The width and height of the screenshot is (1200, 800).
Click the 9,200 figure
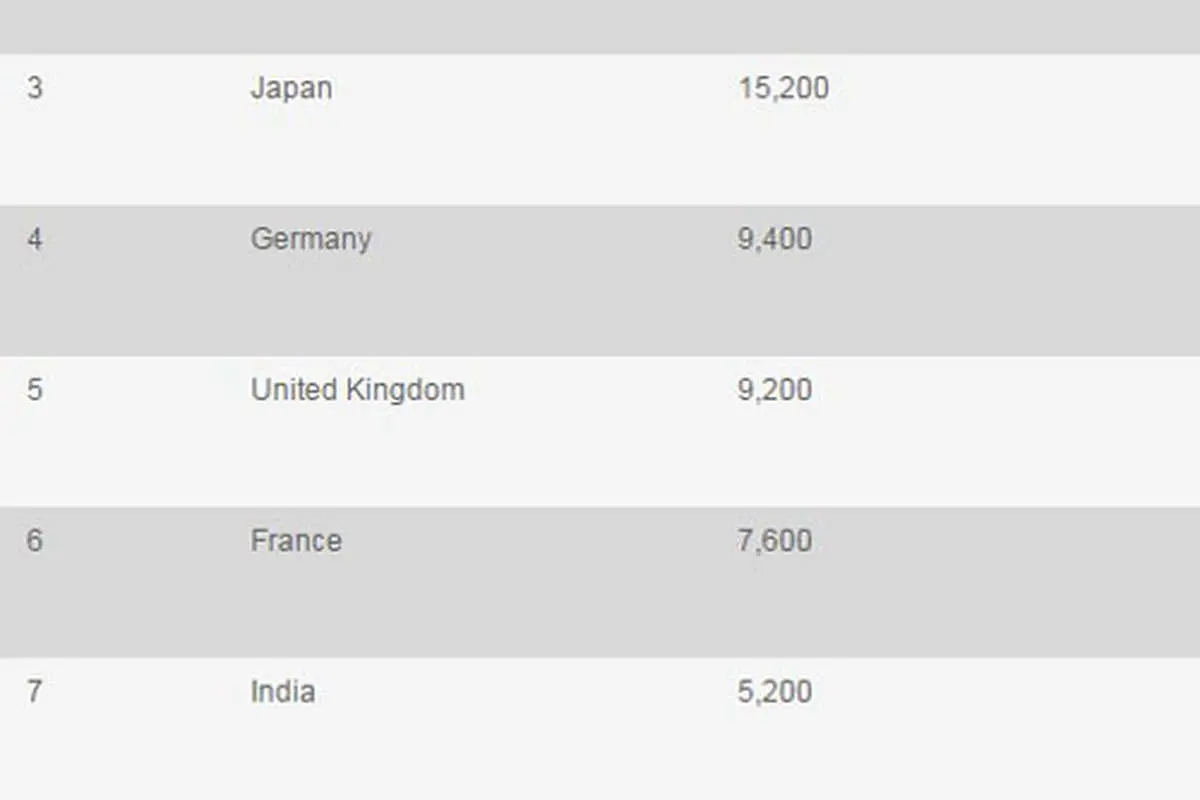[x=775, y=389]
